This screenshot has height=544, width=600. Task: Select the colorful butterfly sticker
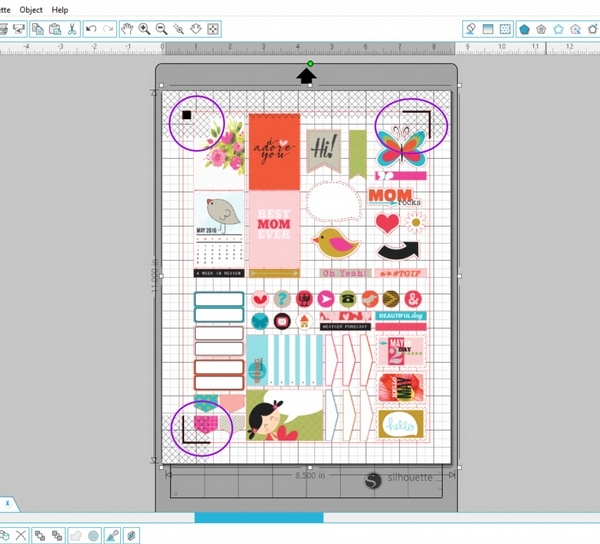tap(401, 147)
